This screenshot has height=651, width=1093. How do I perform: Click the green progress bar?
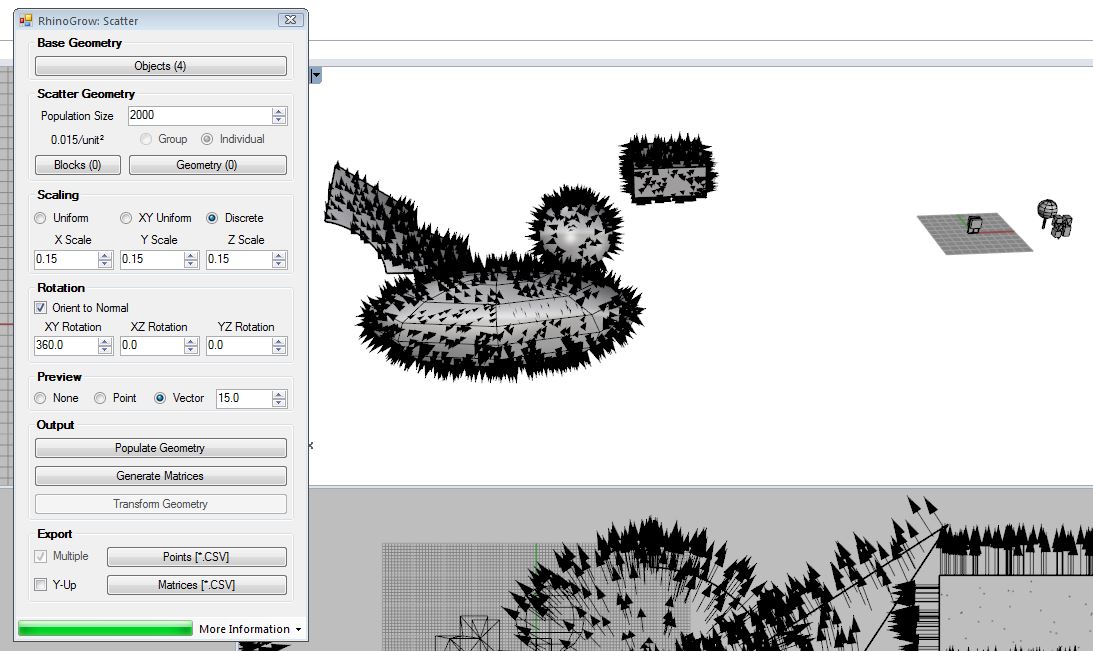(x=105, y=629)
